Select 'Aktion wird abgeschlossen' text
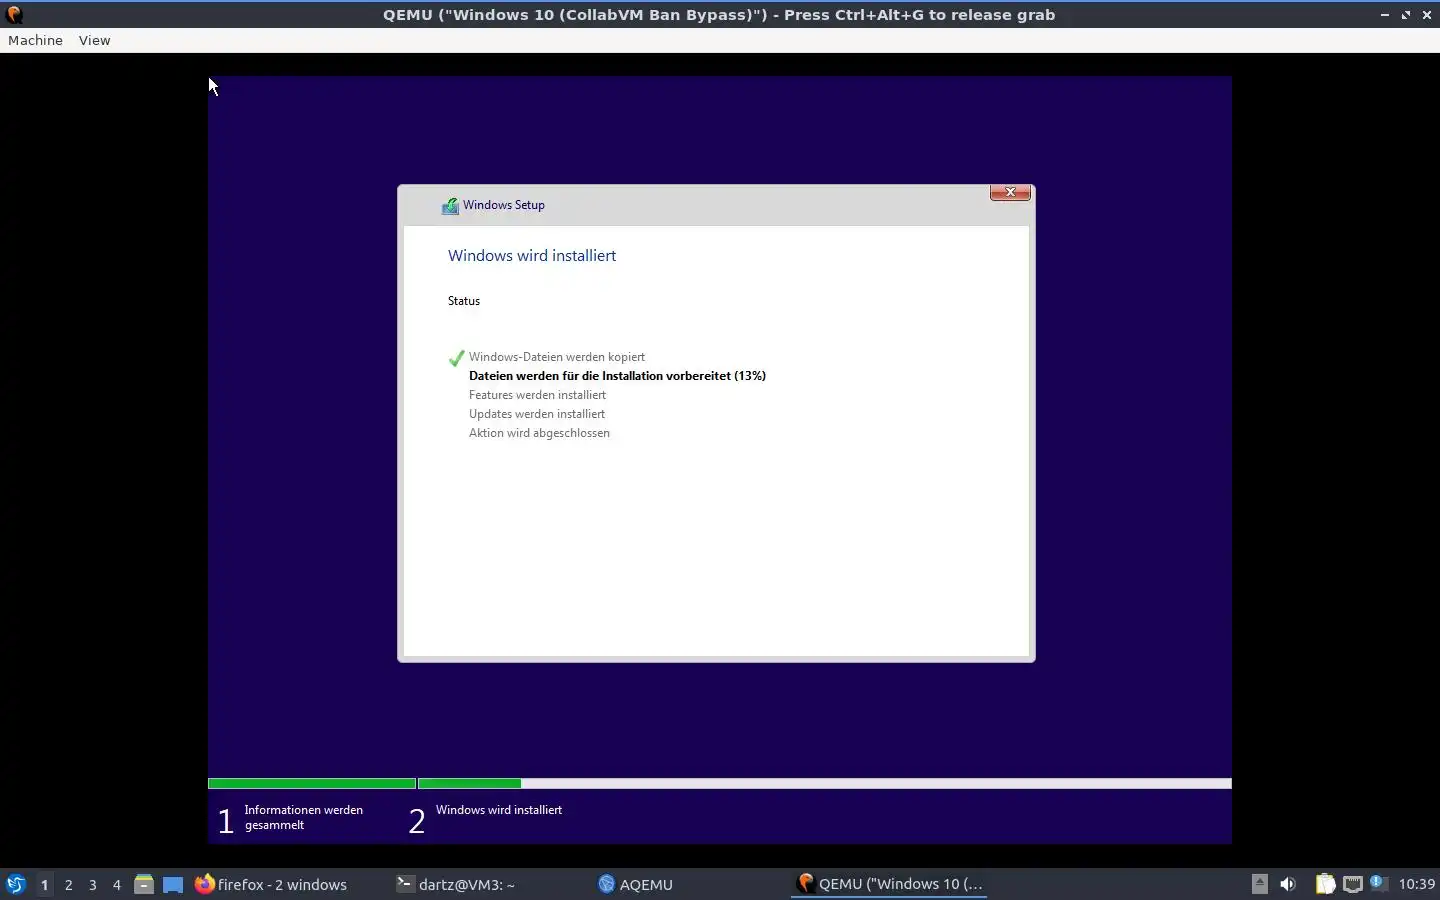 click(x=539, y=433)
